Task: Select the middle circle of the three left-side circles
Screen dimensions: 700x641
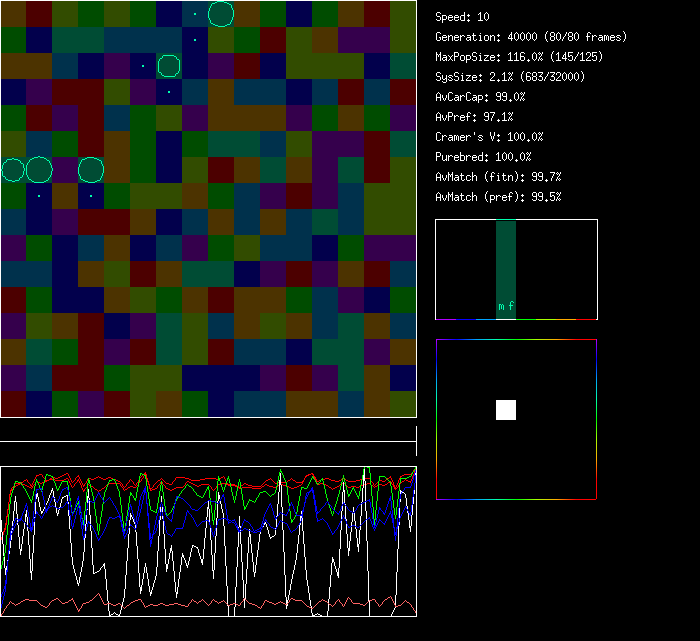Action: point(39,170)
